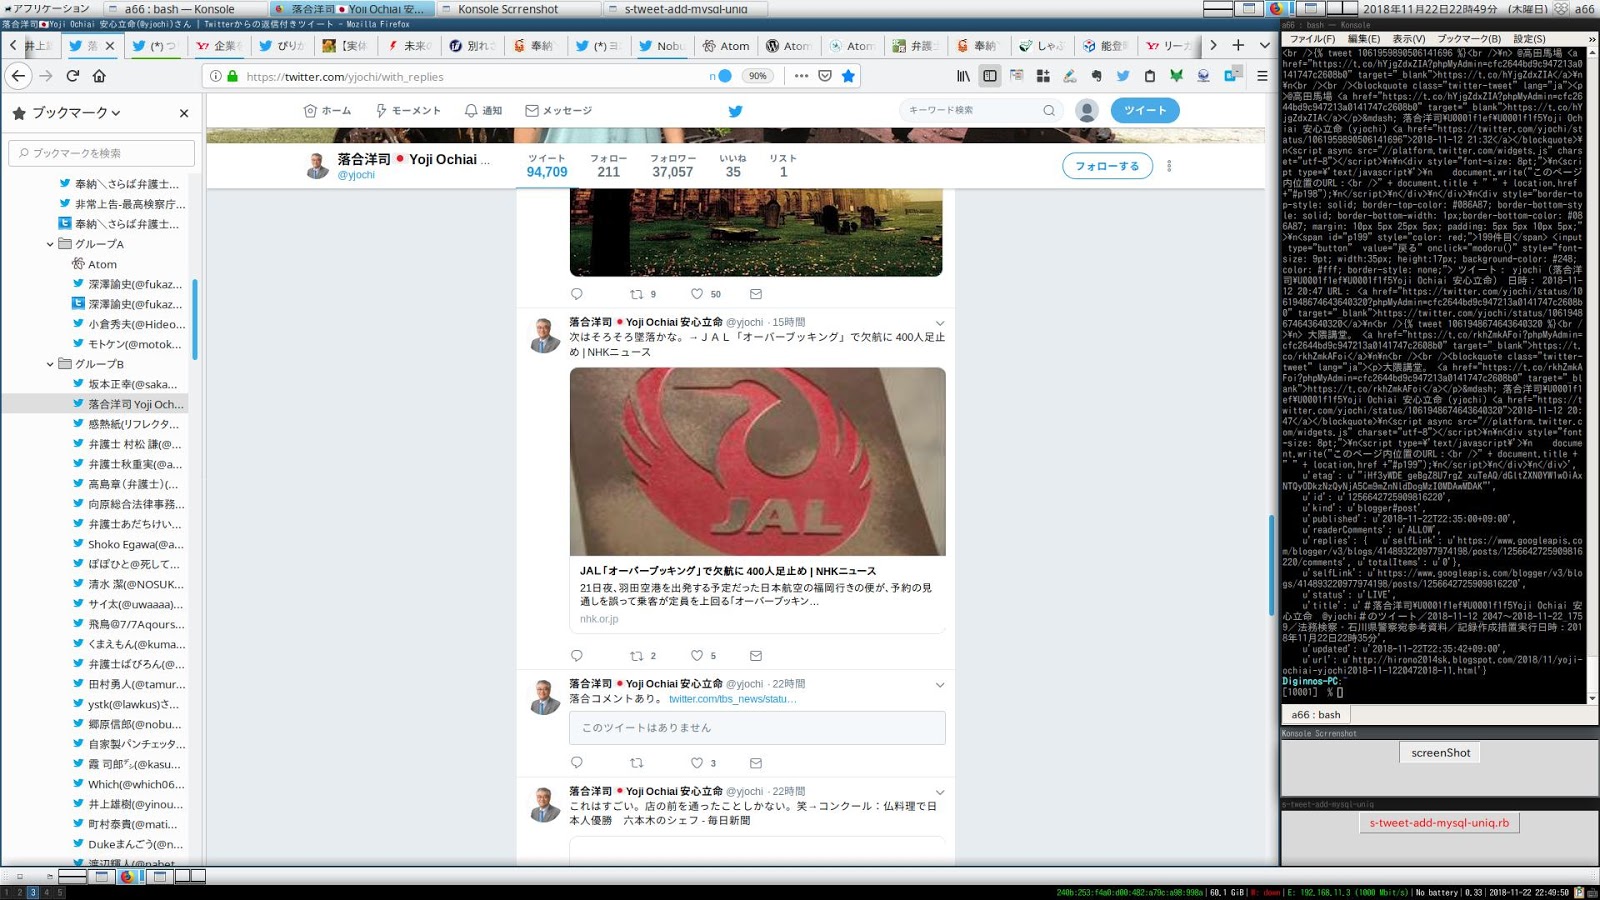This screenshot has height=900, width=1600.
Task: Open the 編集(E) menu in Konsole
Action: click(x=1364, y=39)
